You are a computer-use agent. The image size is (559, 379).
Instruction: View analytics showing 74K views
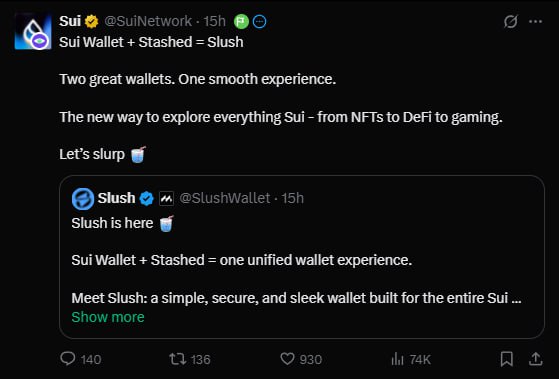[x=411, y=359]
